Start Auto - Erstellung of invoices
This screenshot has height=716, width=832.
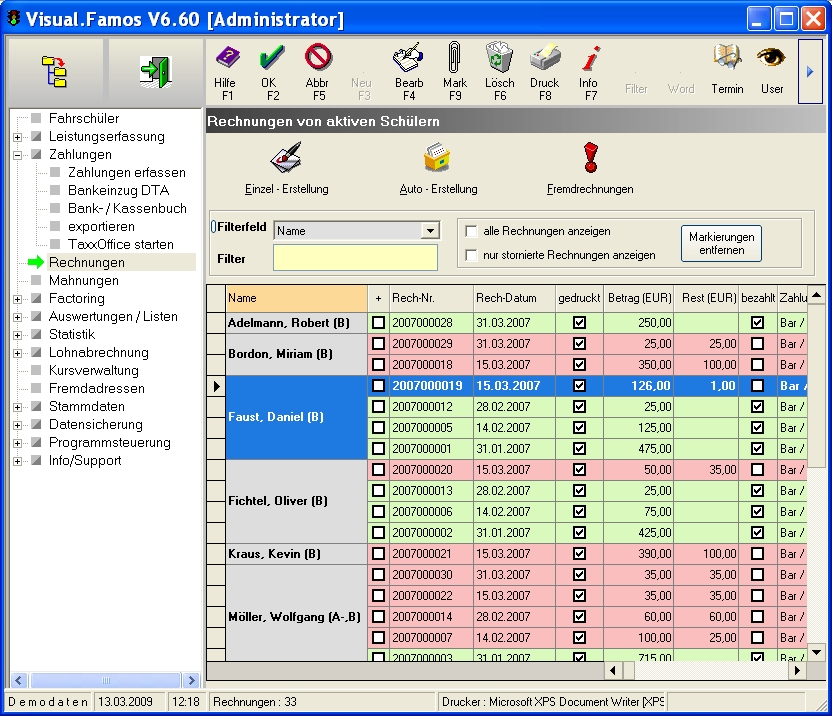[x=438, y=158]
